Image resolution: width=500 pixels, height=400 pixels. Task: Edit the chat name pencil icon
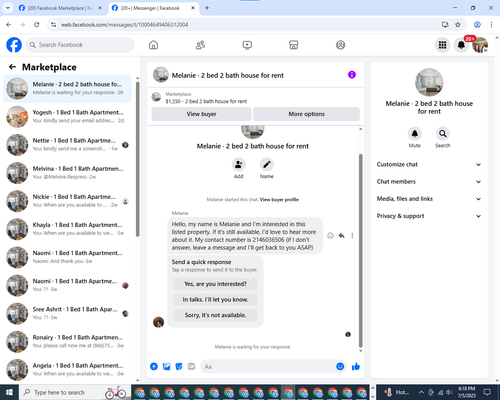point(267,164)
